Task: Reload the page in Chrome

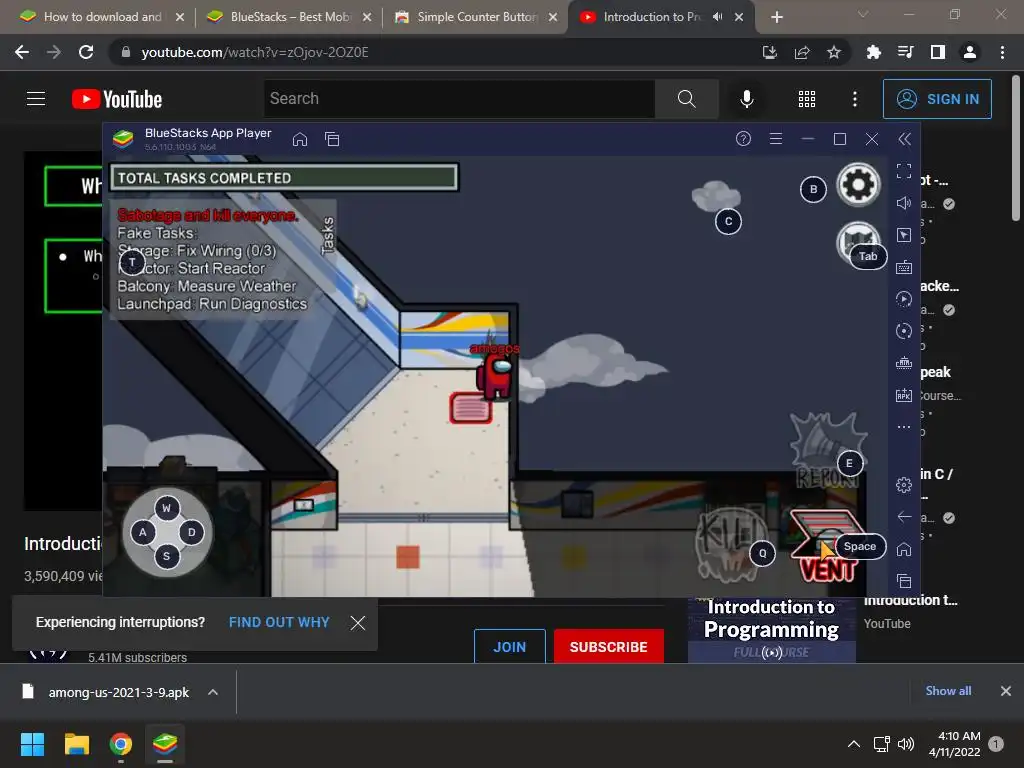Action: (86, 52)
